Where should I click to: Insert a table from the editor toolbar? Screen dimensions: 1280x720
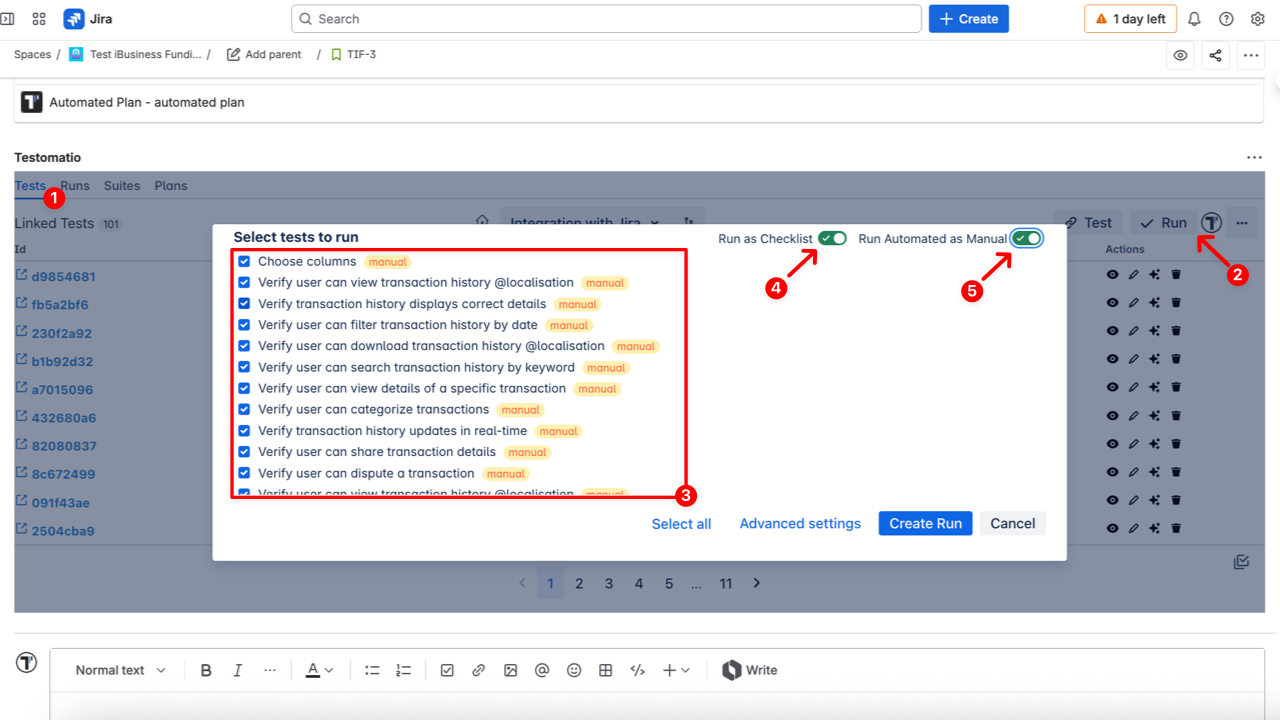[605, 670]
